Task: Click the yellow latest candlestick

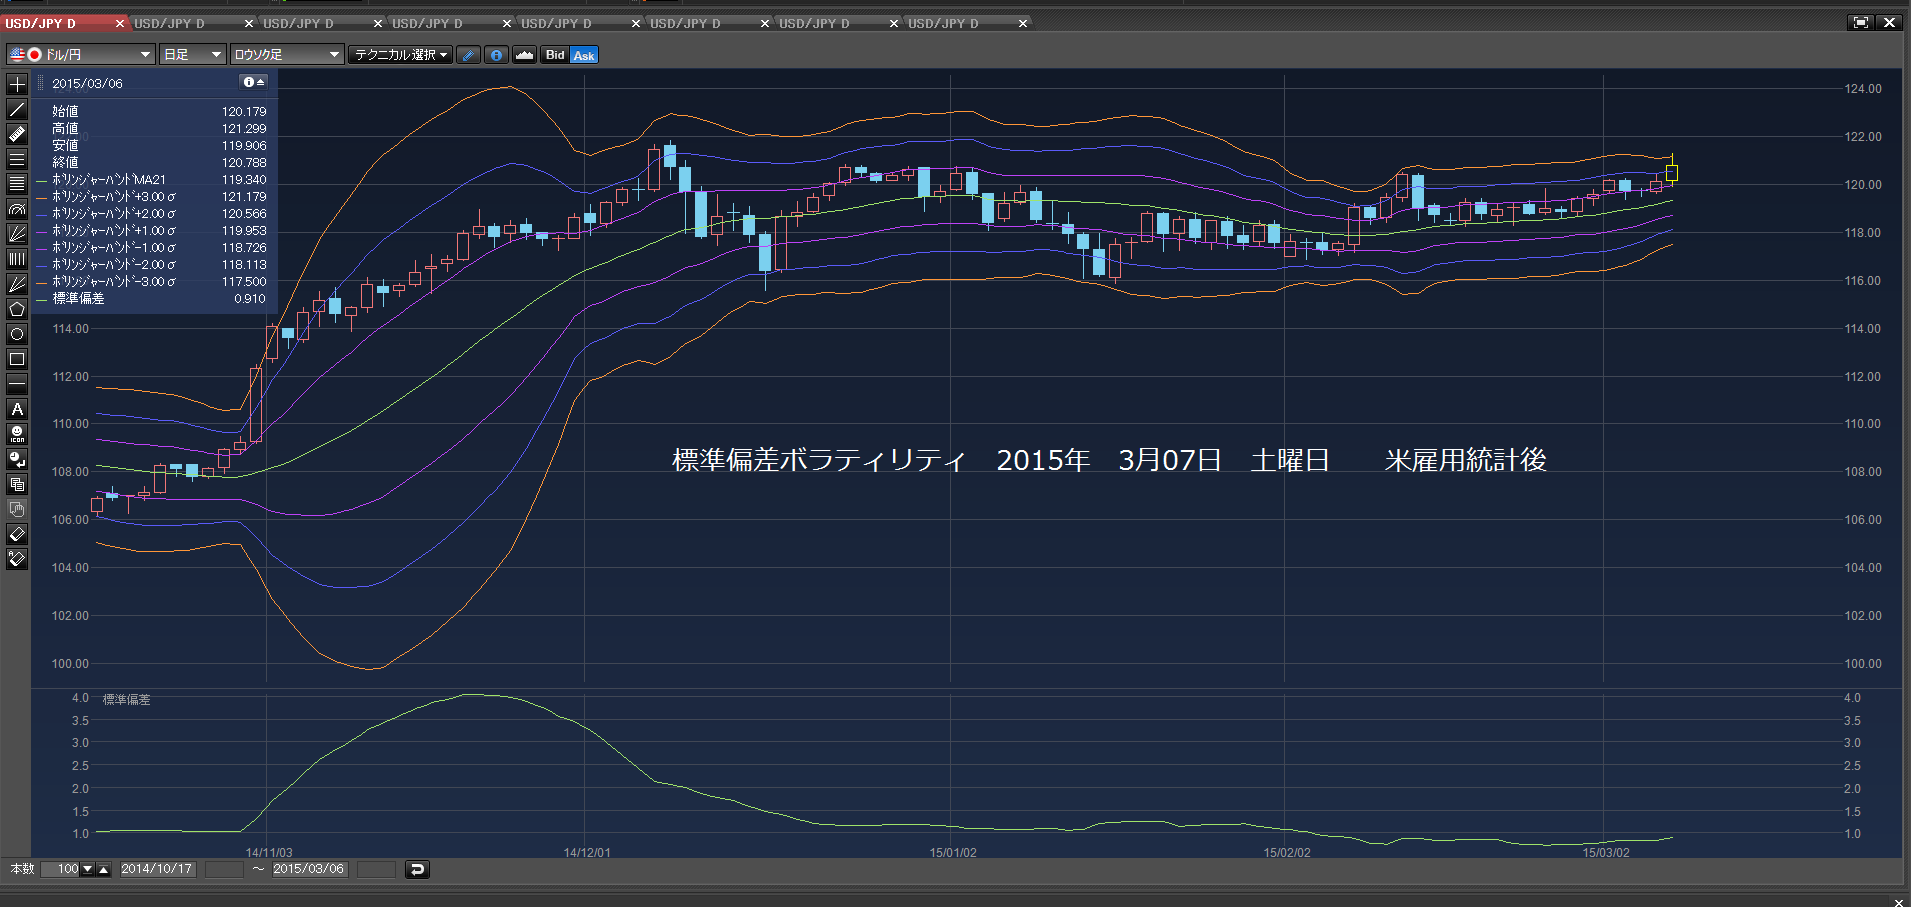Action: coord(1671,171)
